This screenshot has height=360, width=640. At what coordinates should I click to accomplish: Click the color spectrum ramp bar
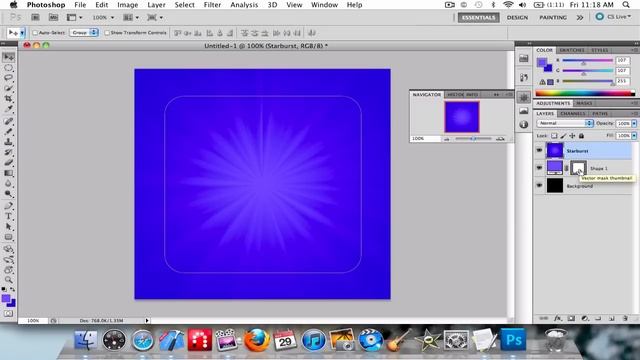coord(585,93)
